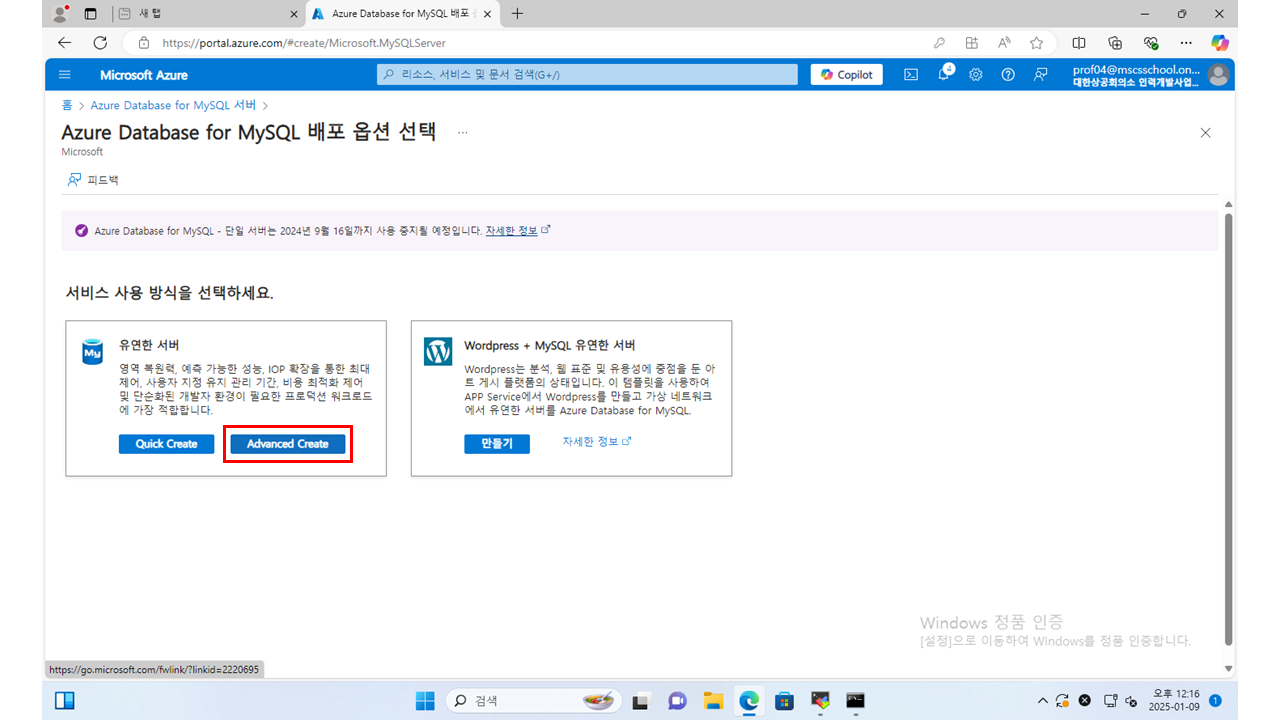Screen dimensions: 1280x720
Task: Open the Azure help question mark
Action: coord(1008,75)
